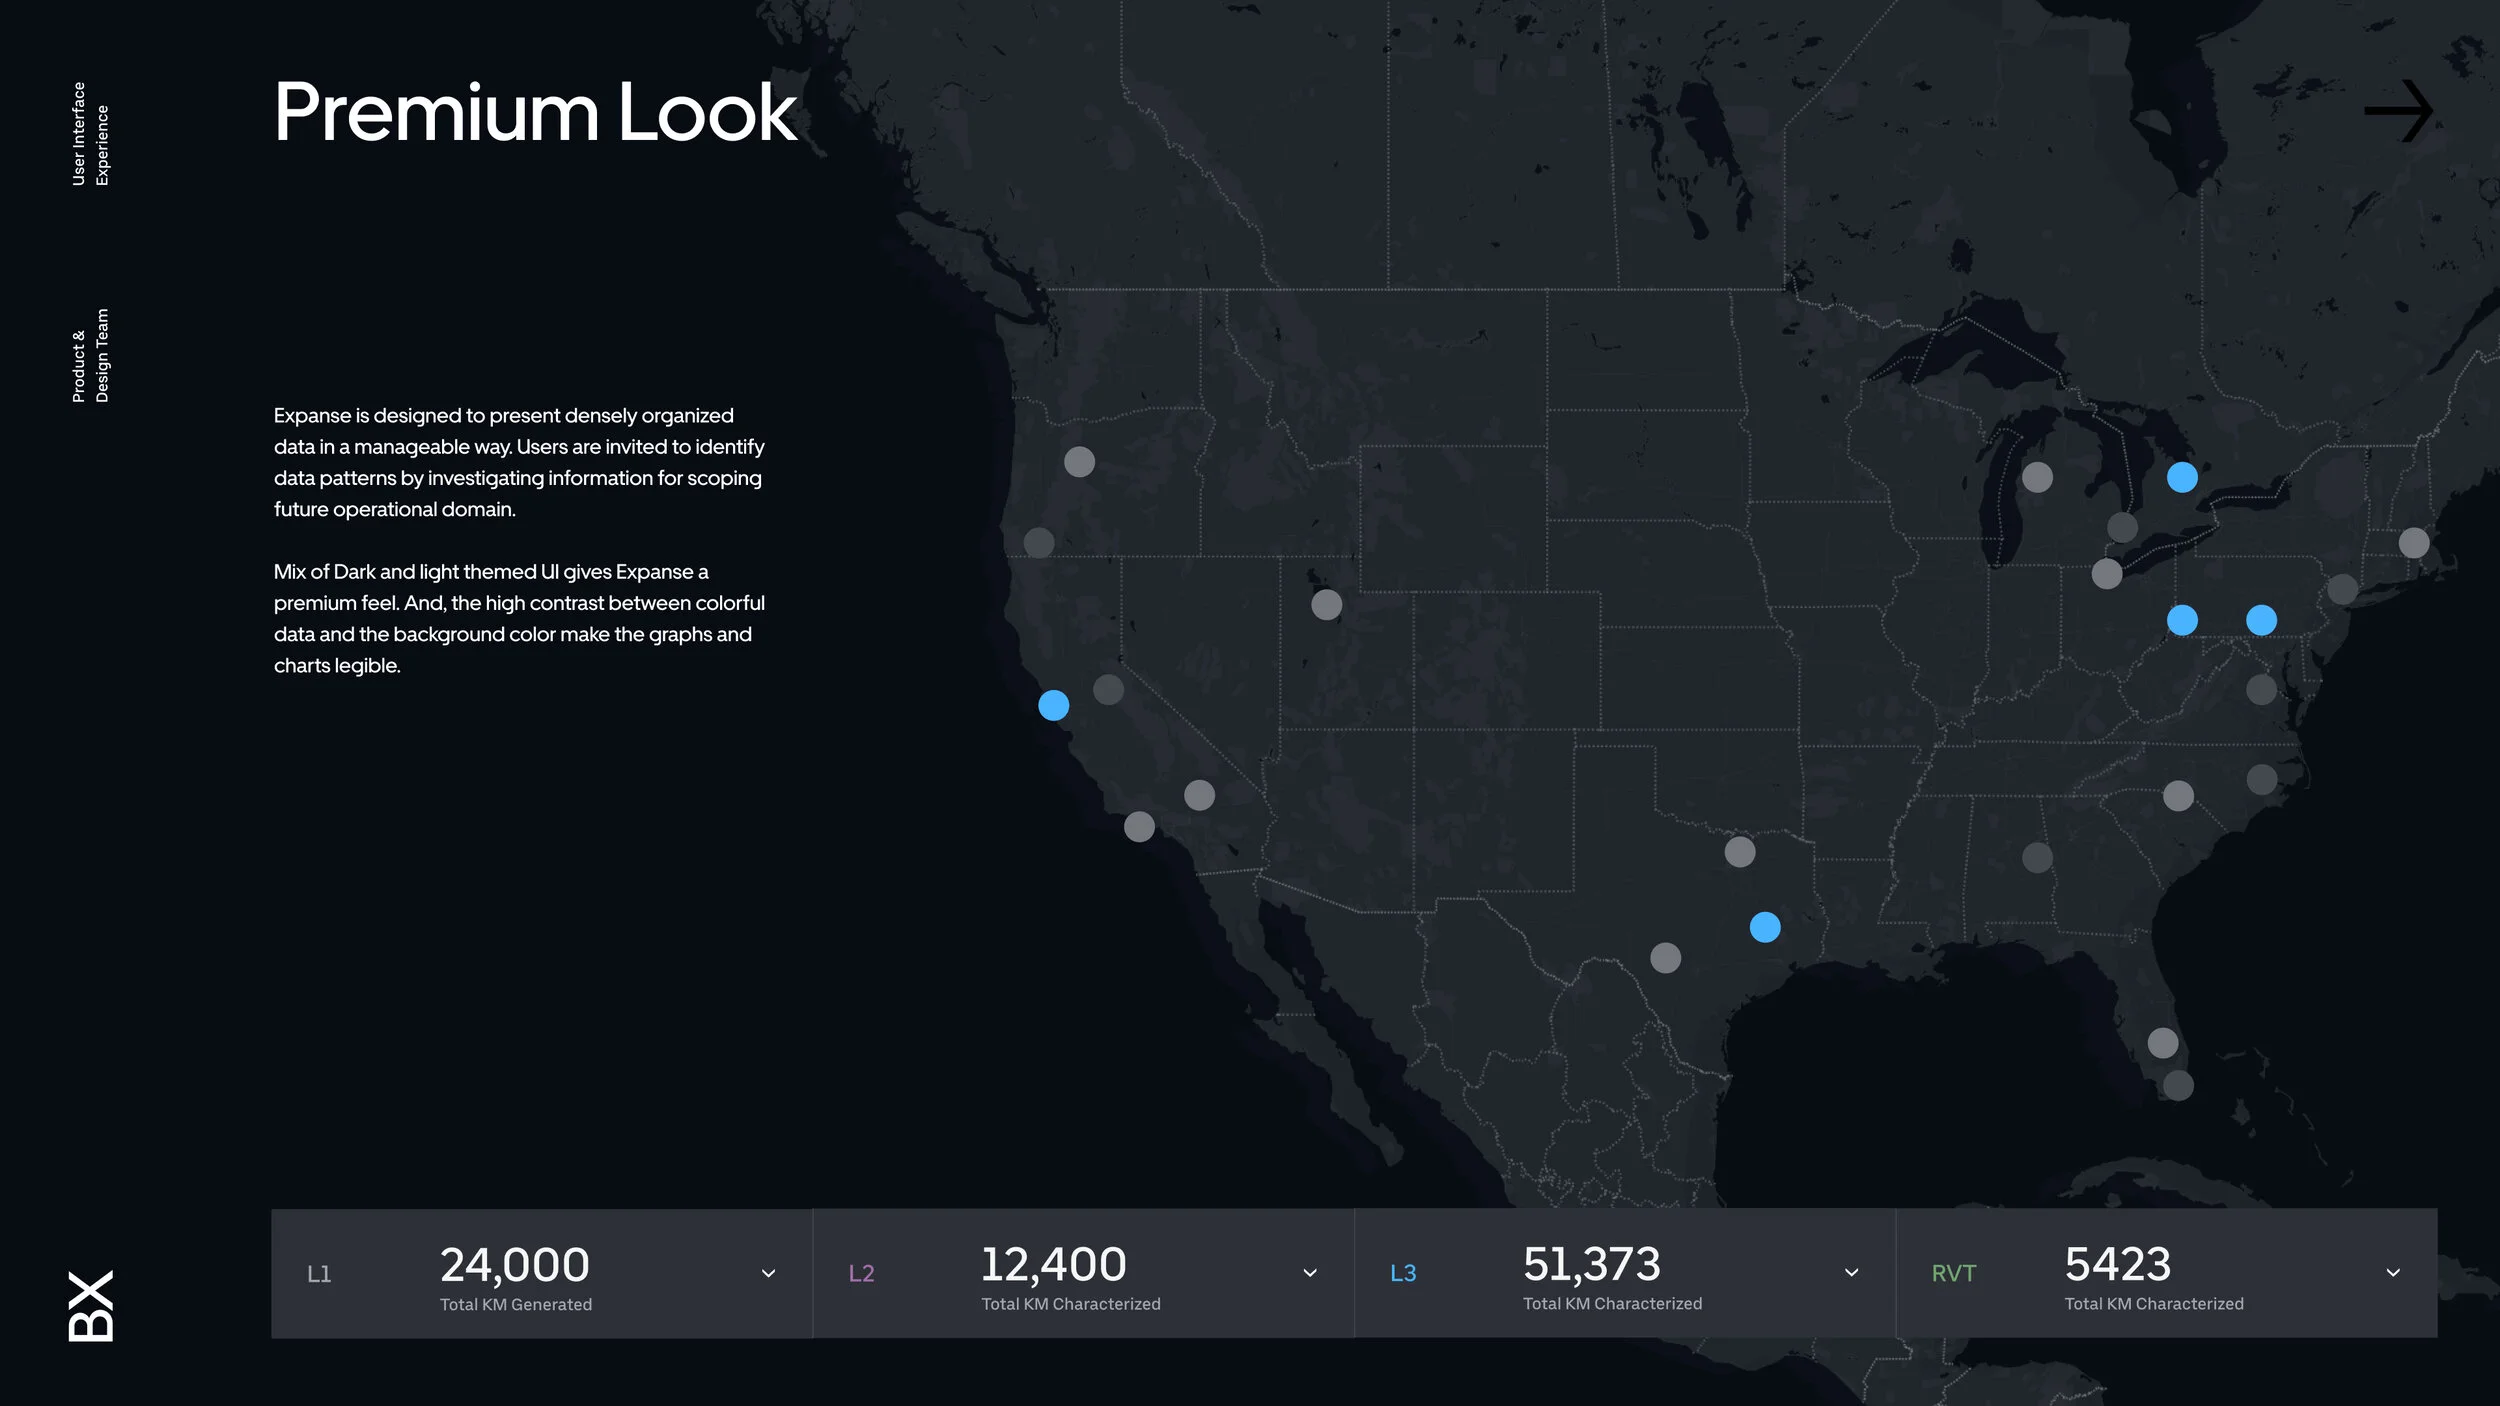The height and width of the screenshot is (1406, 2500).
Task: Open User Interface Experience sidebar link
Action: click(x=90, y=134)
